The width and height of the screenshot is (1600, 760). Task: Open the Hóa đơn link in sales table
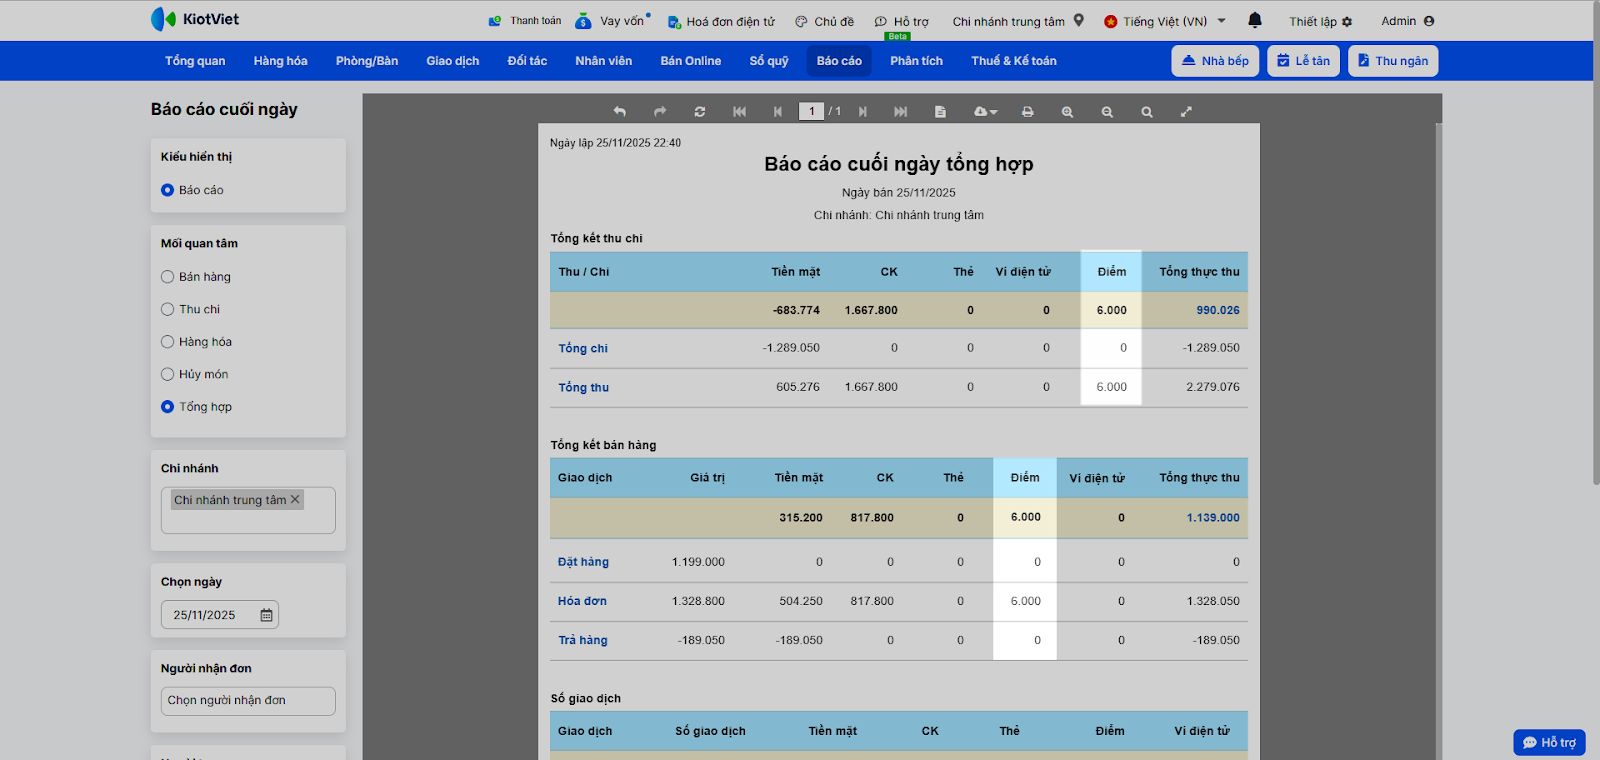(x=582, y=601)
